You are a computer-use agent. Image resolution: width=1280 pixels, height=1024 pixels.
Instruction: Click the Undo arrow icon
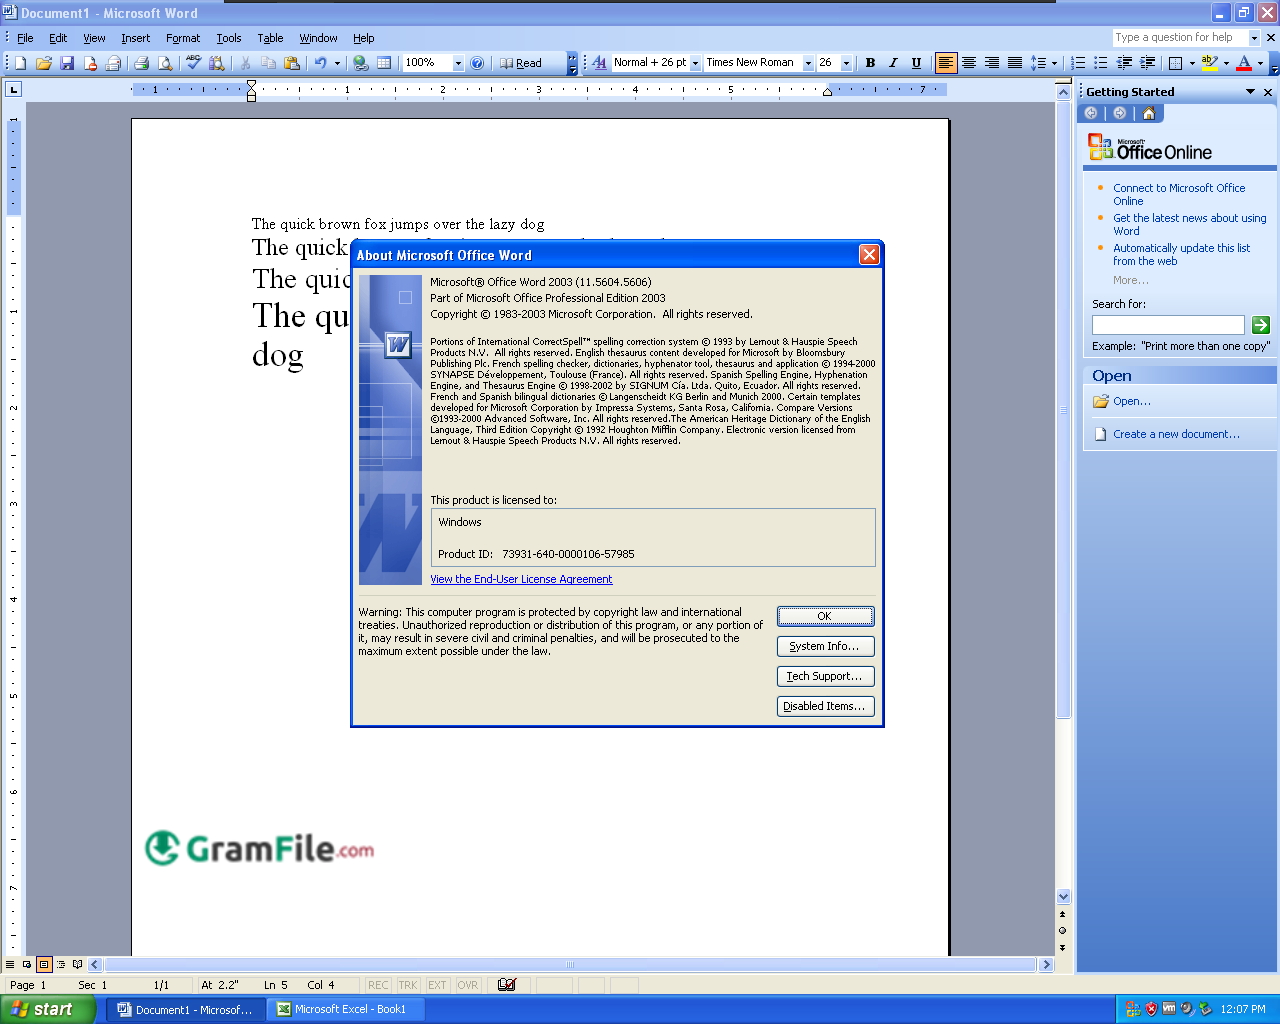(320, 63)
